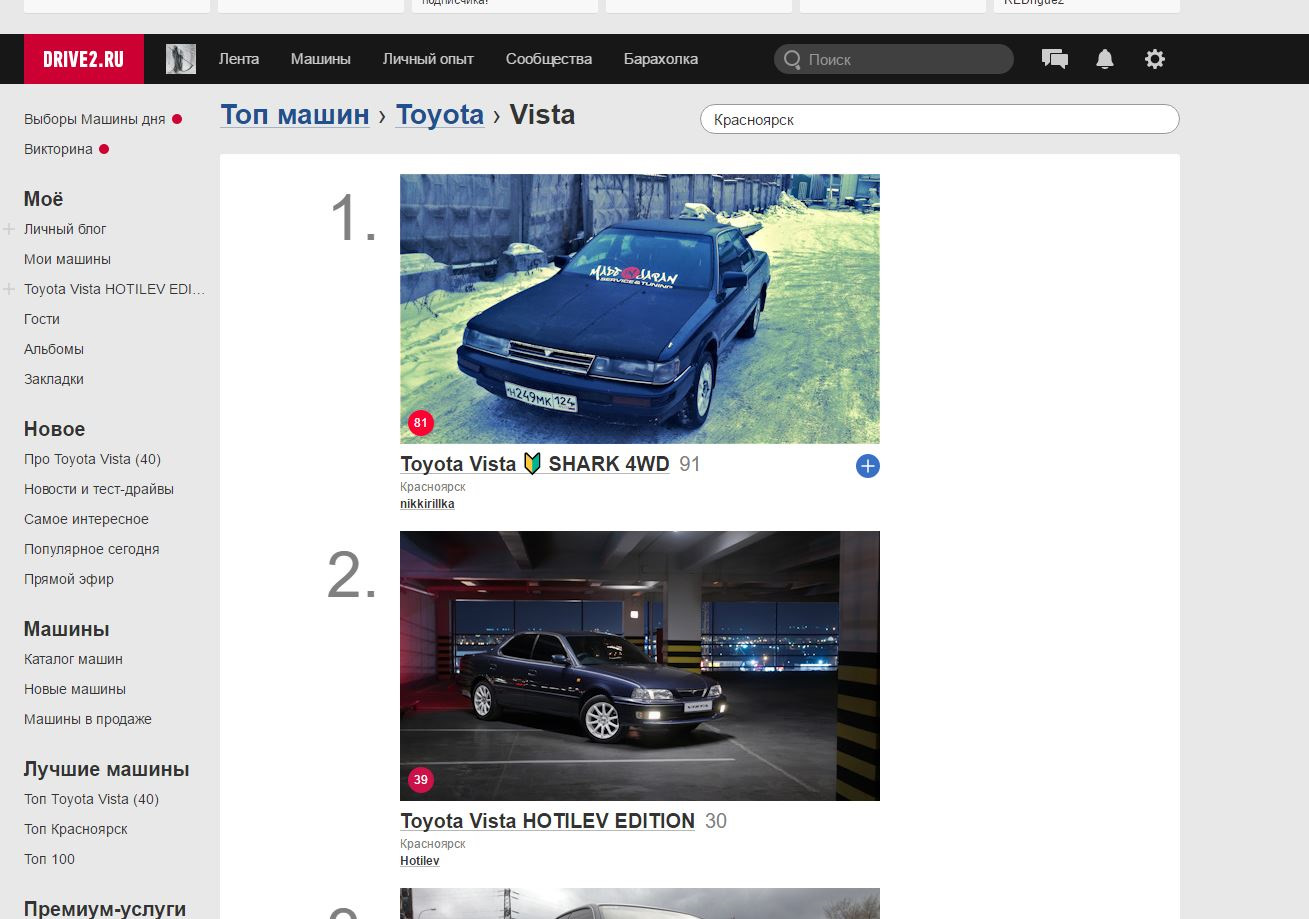The height and width of the screenshot is (919, 1309).
Task: Open Популярное сегодня link
Action: tap(92, 549)
